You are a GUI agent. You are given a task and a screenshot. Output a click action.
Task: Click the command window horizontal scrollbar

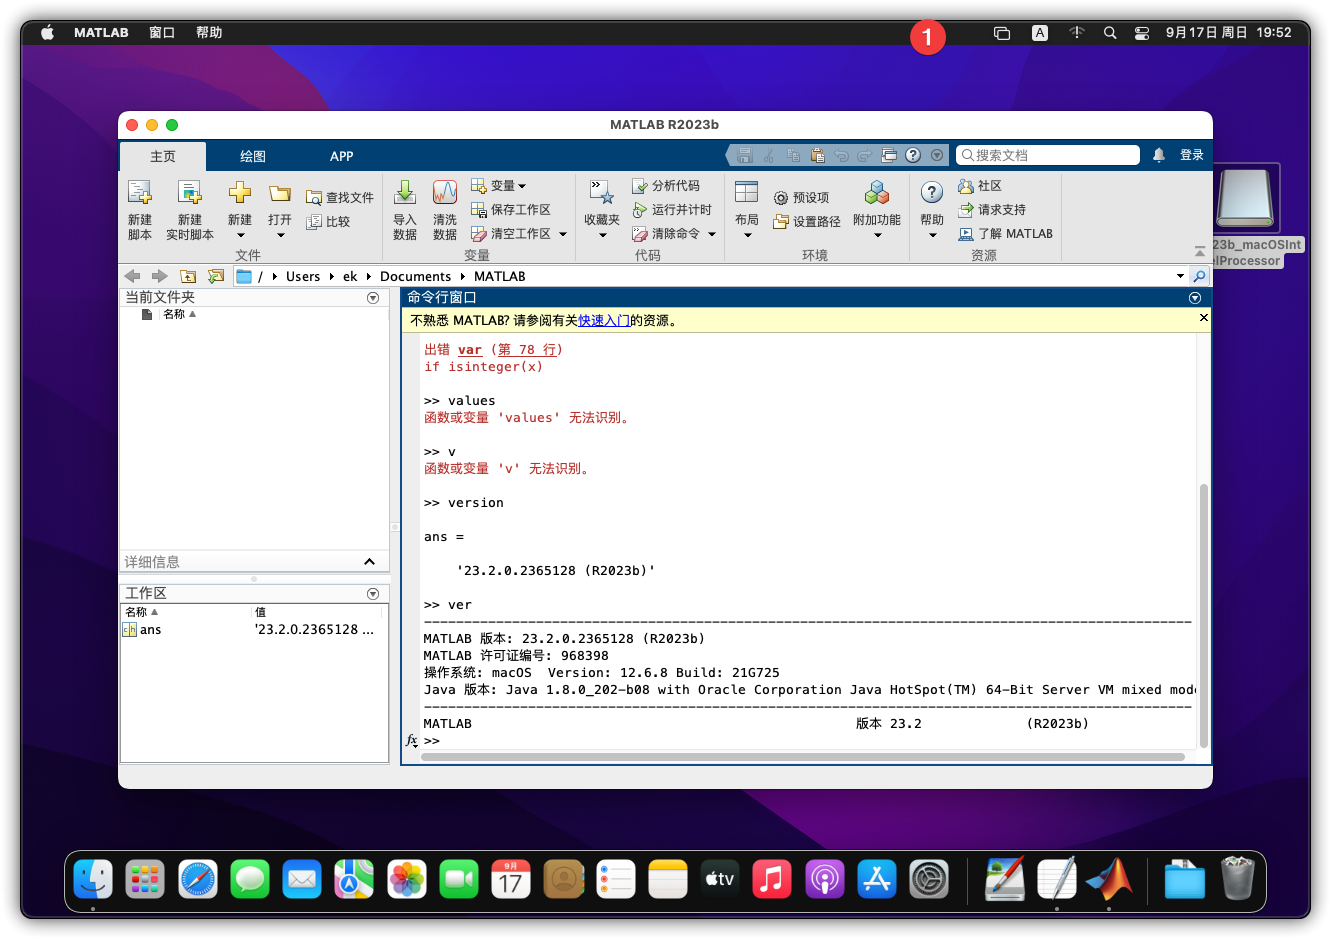coord(803,757)
